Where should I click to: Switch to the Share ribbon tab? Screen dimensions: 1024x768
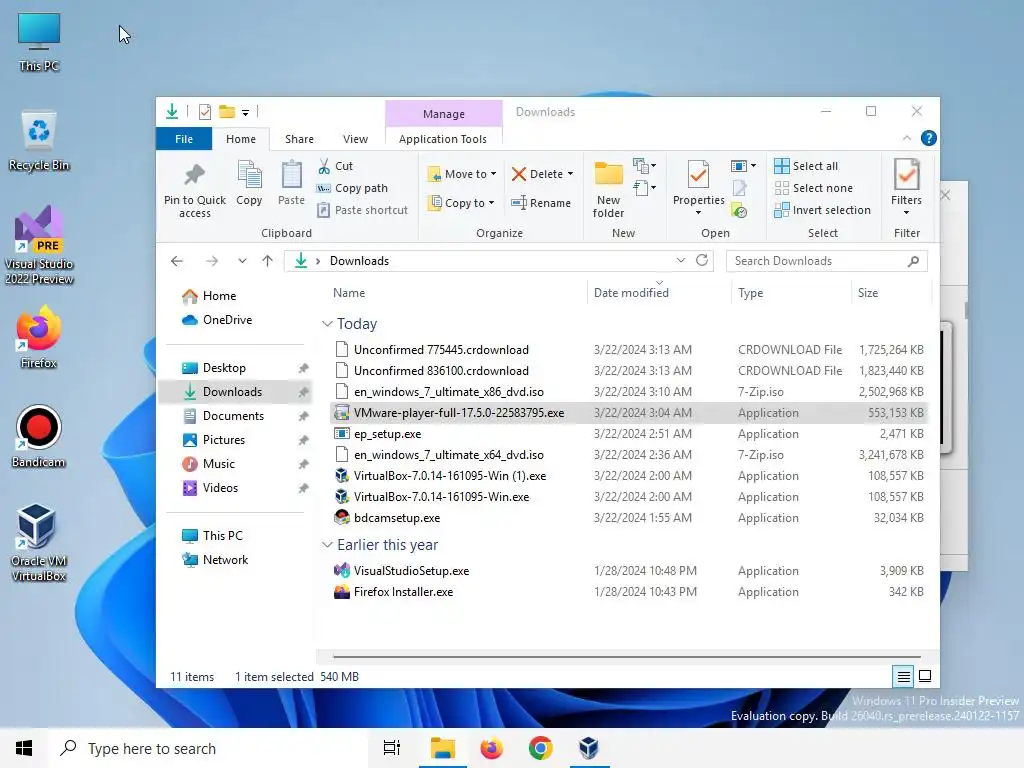click(x=299, y=139)
